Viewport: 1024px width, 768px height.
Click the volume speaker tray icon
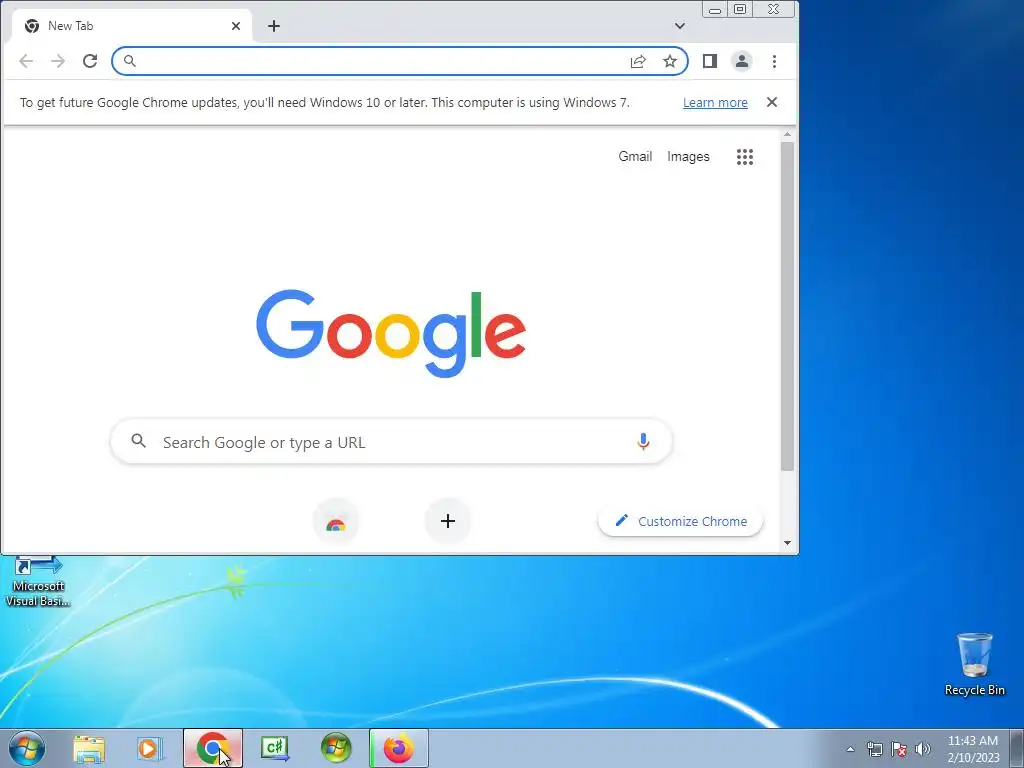point(923,749)
